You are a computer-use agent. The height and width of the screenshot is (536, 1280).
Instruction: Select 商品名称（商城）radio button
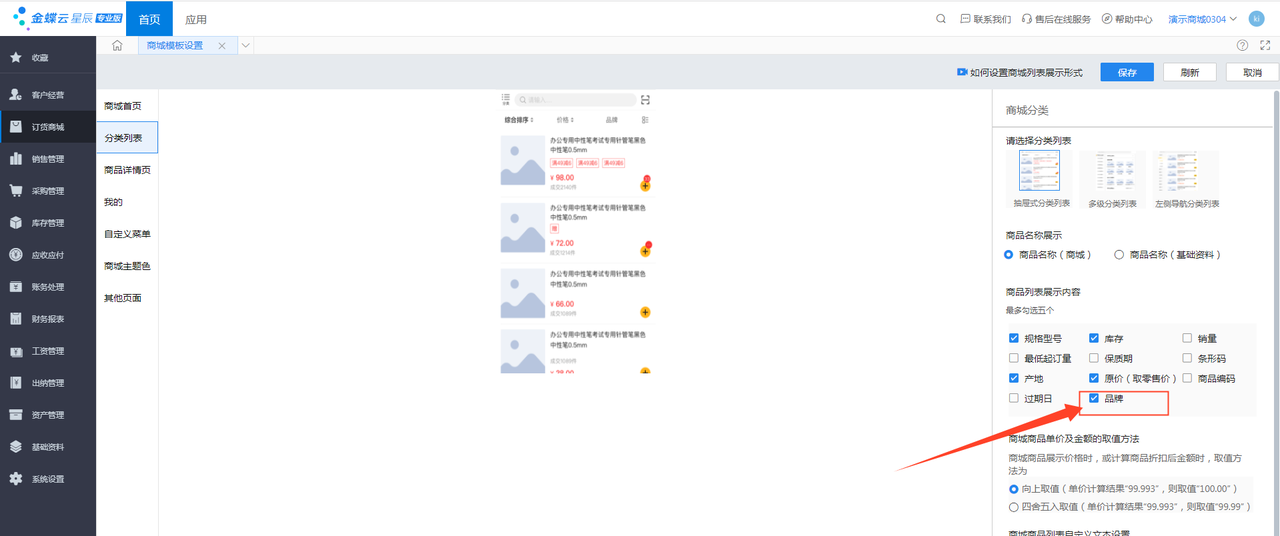point(1009,255)
